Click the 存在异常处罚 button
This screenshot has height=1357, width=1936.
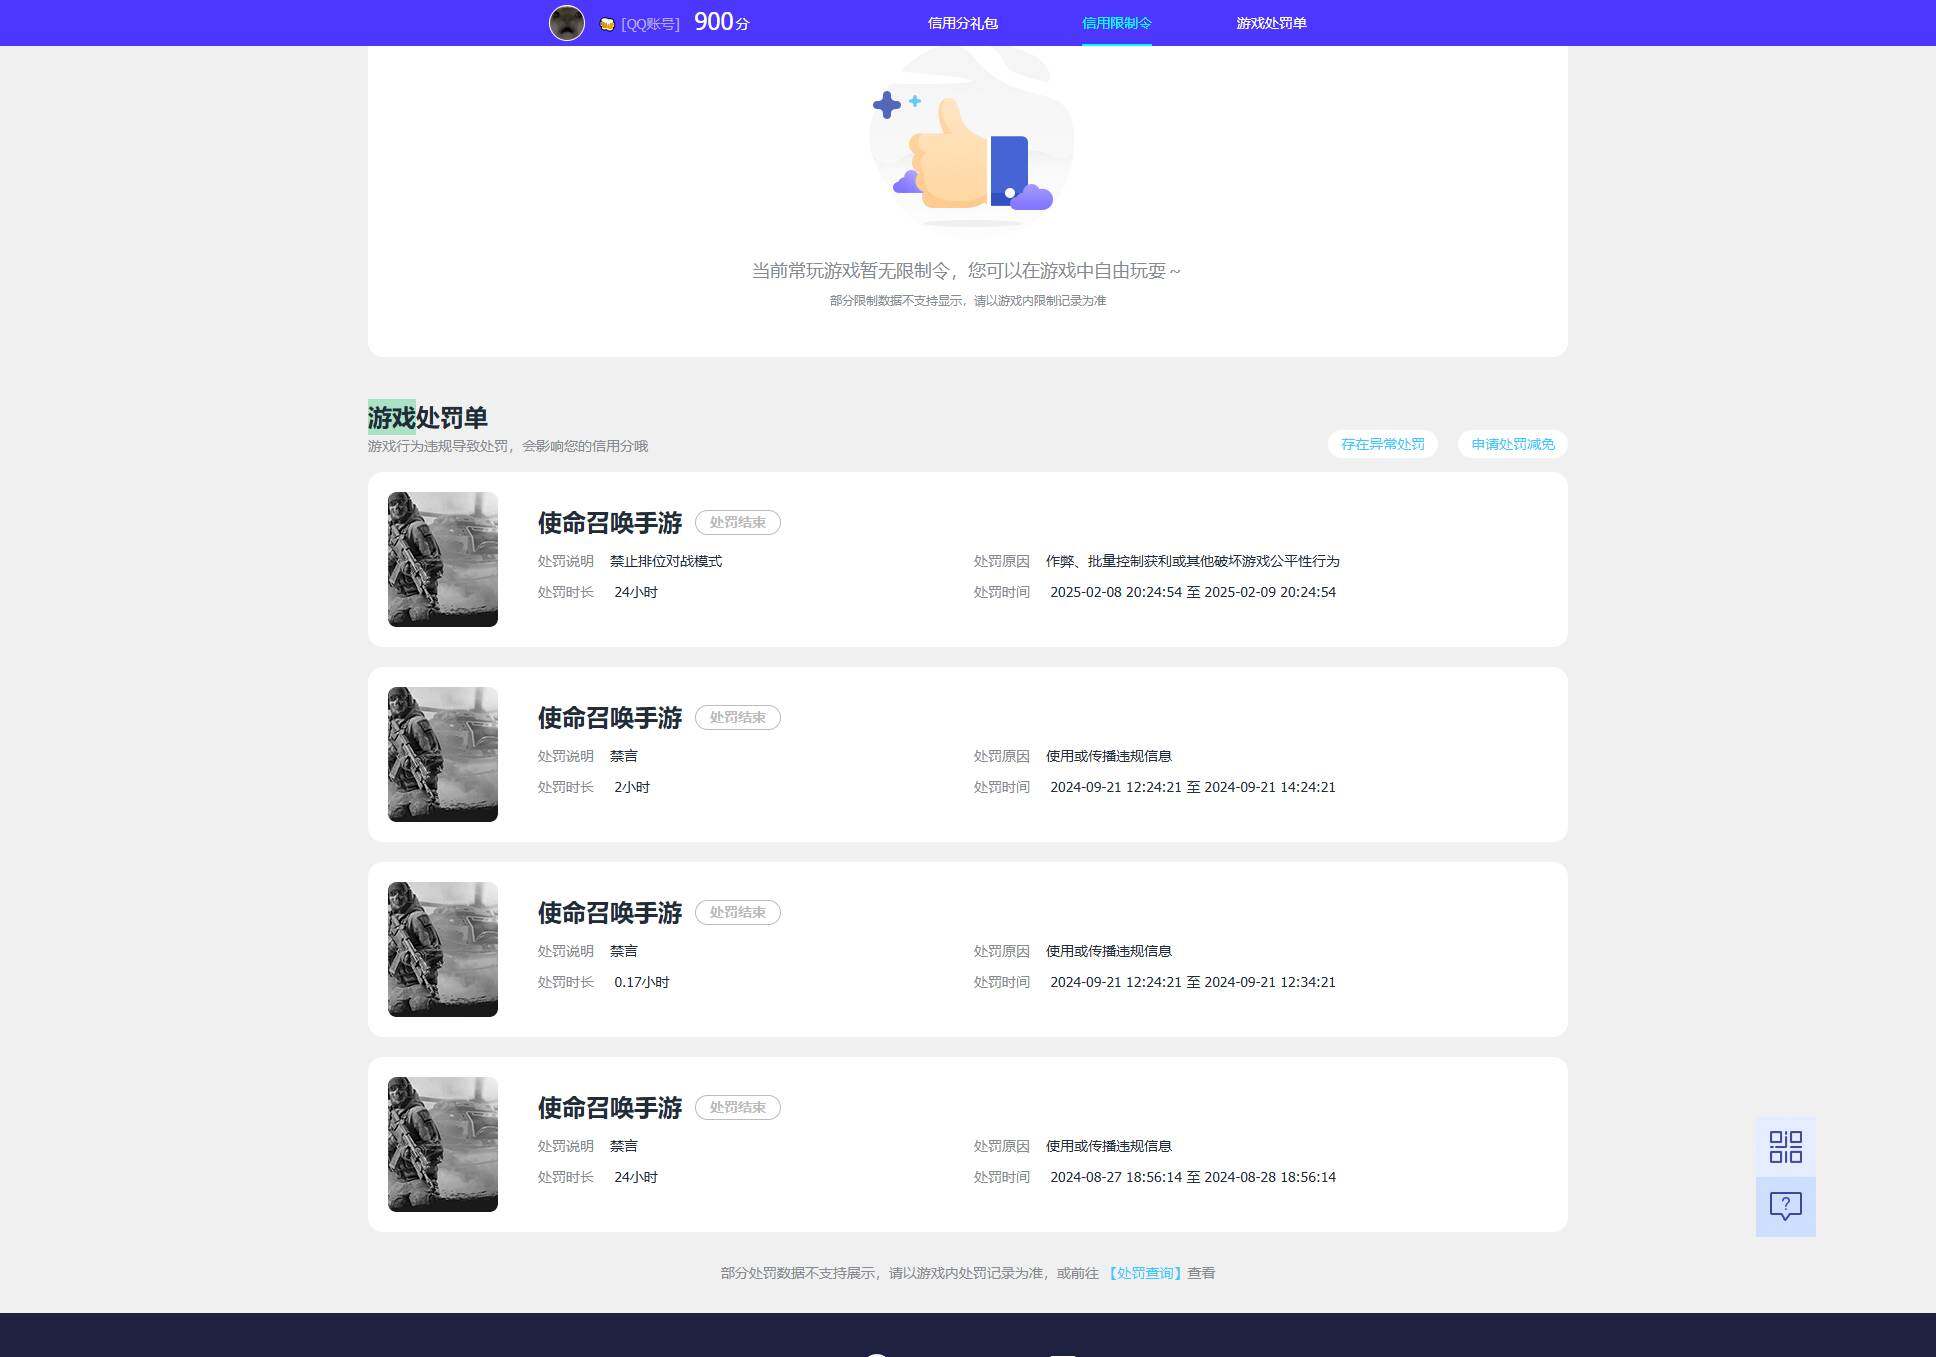point(1382,444)
